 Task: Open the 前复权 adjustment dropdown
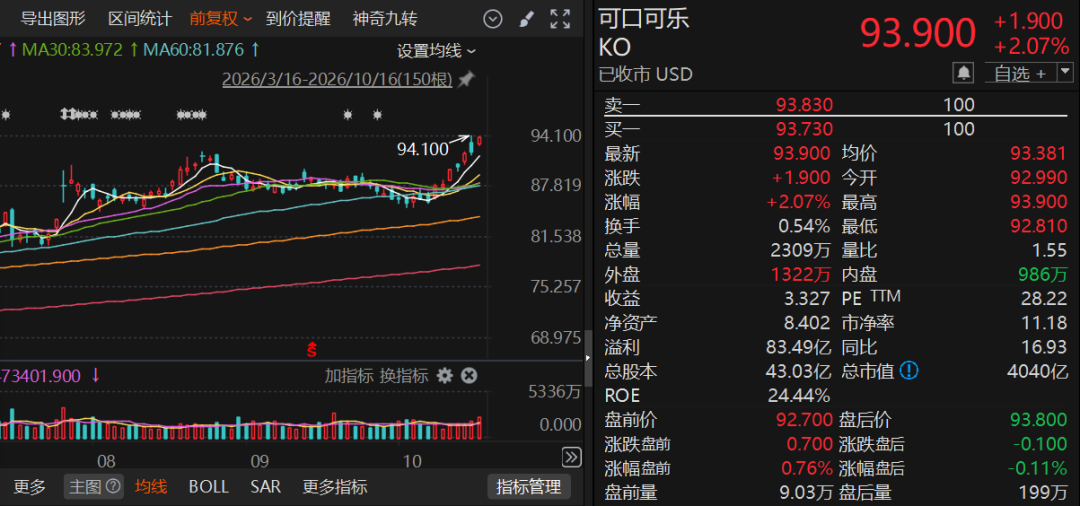pos(221,19)
